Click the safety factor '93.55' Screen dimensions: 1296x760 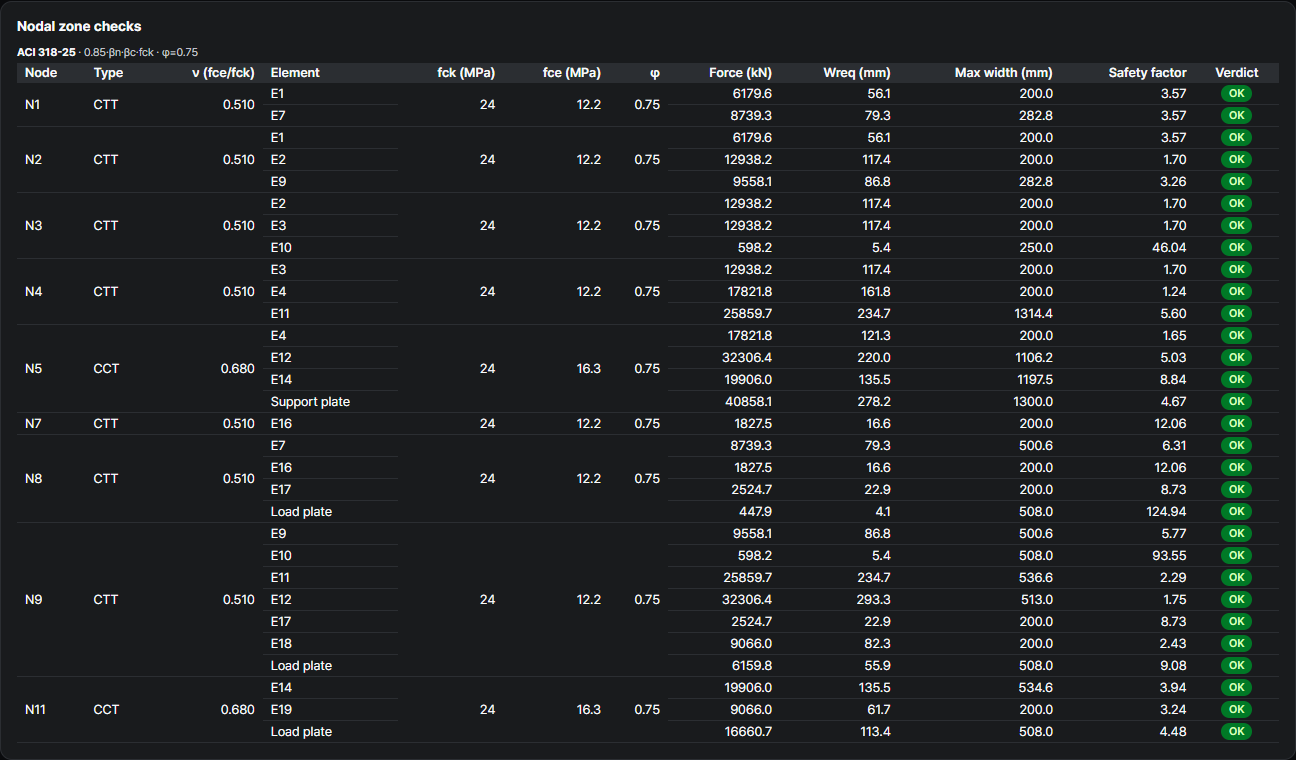(x=1170, y=555)
